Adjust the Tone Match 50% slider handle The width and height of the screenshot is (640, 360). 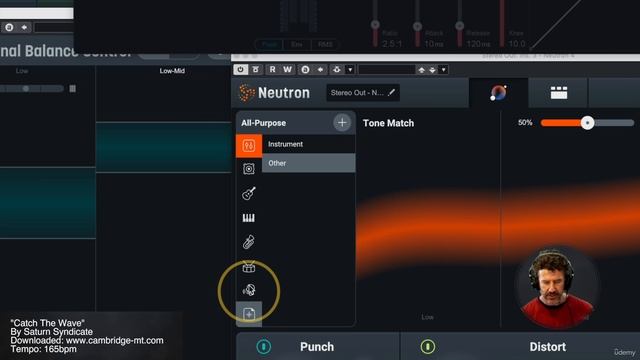[x=587, y=123]
